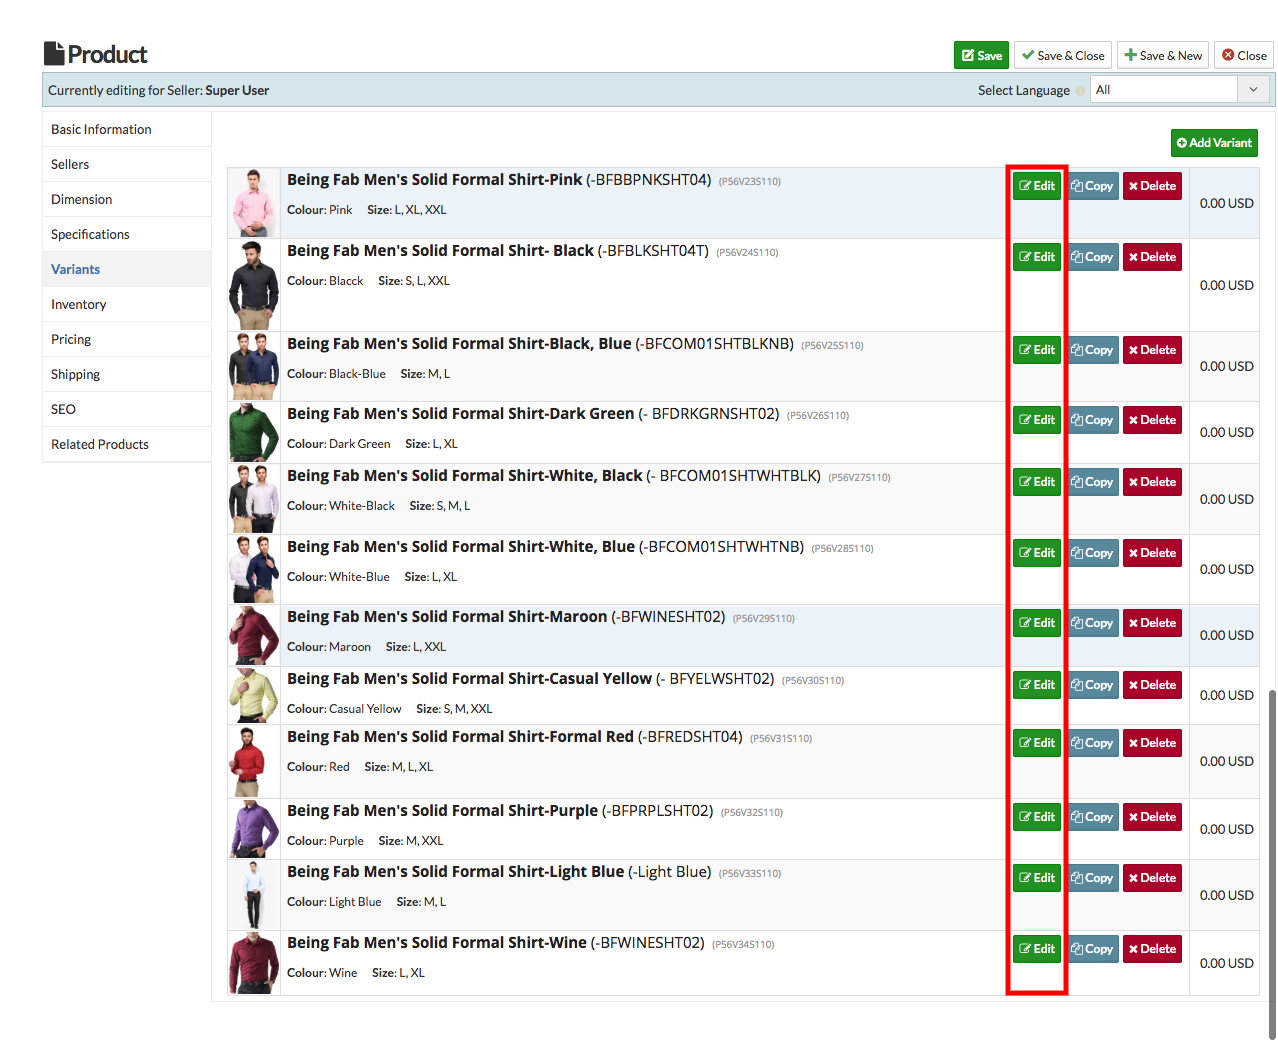
Task: Open the Inventory tab
Action: coord(127,304)
